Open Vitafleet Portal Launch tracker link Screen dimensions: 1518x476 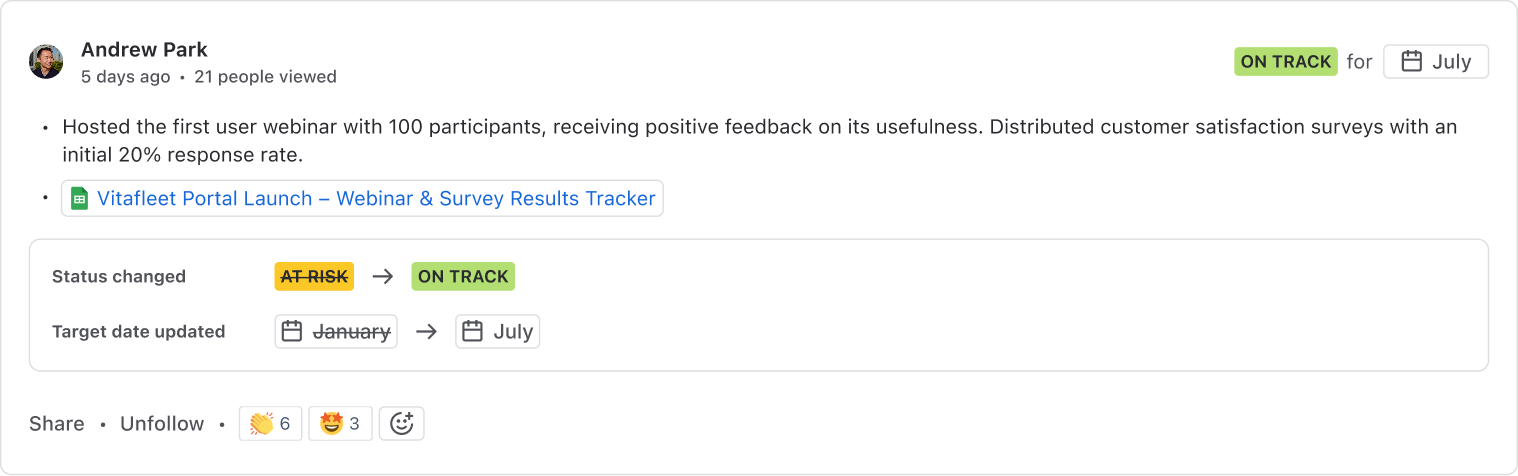point(376,198)
